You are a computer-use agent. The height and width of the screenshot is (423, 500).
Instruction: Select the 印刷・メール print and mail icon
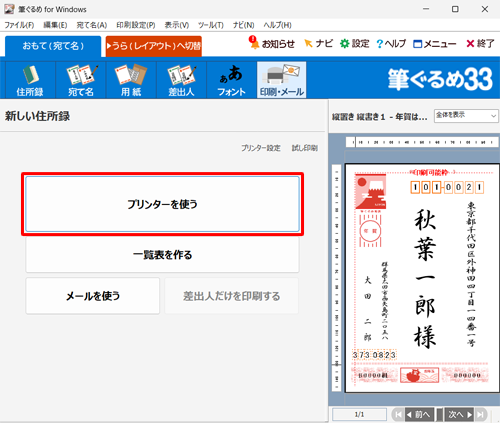click(x=282, y=80)
